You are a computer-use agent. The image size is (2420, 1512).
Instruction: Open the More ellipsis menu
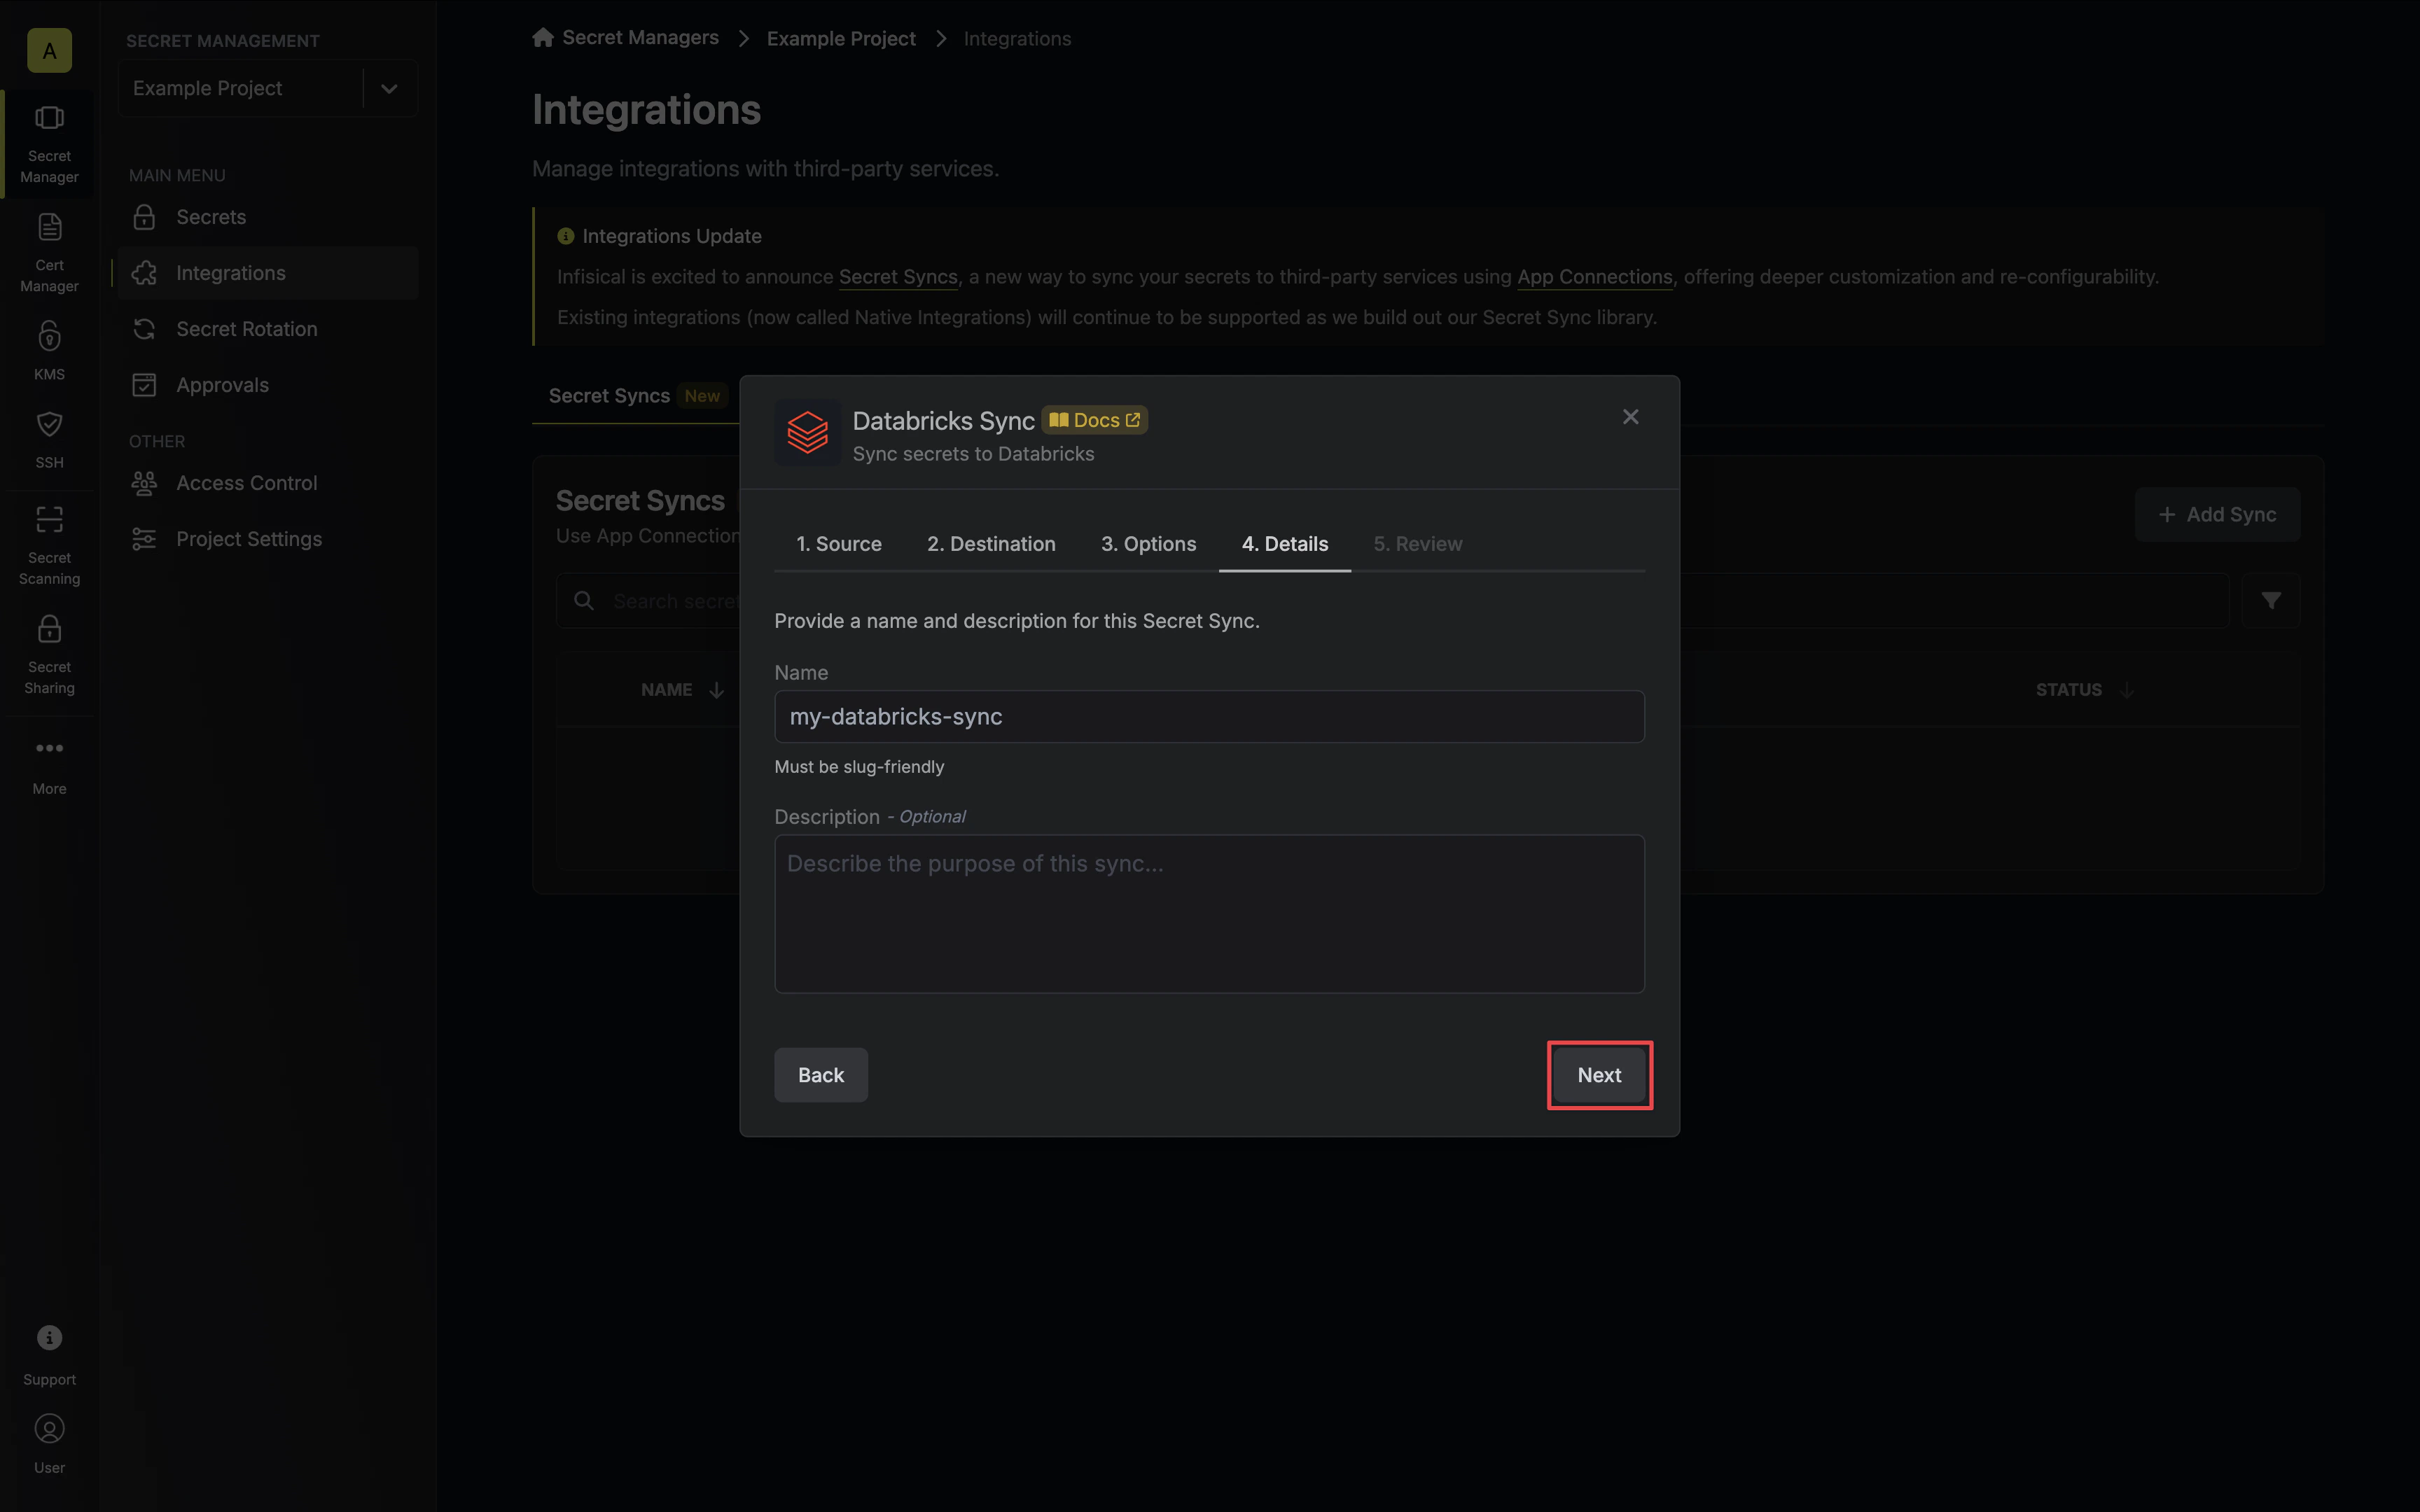(49, 748)
